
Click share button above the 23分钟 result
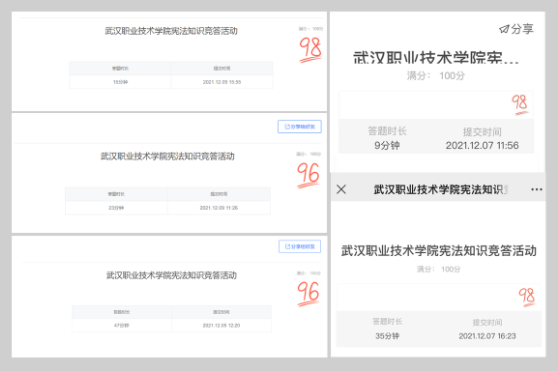[300, 127]
